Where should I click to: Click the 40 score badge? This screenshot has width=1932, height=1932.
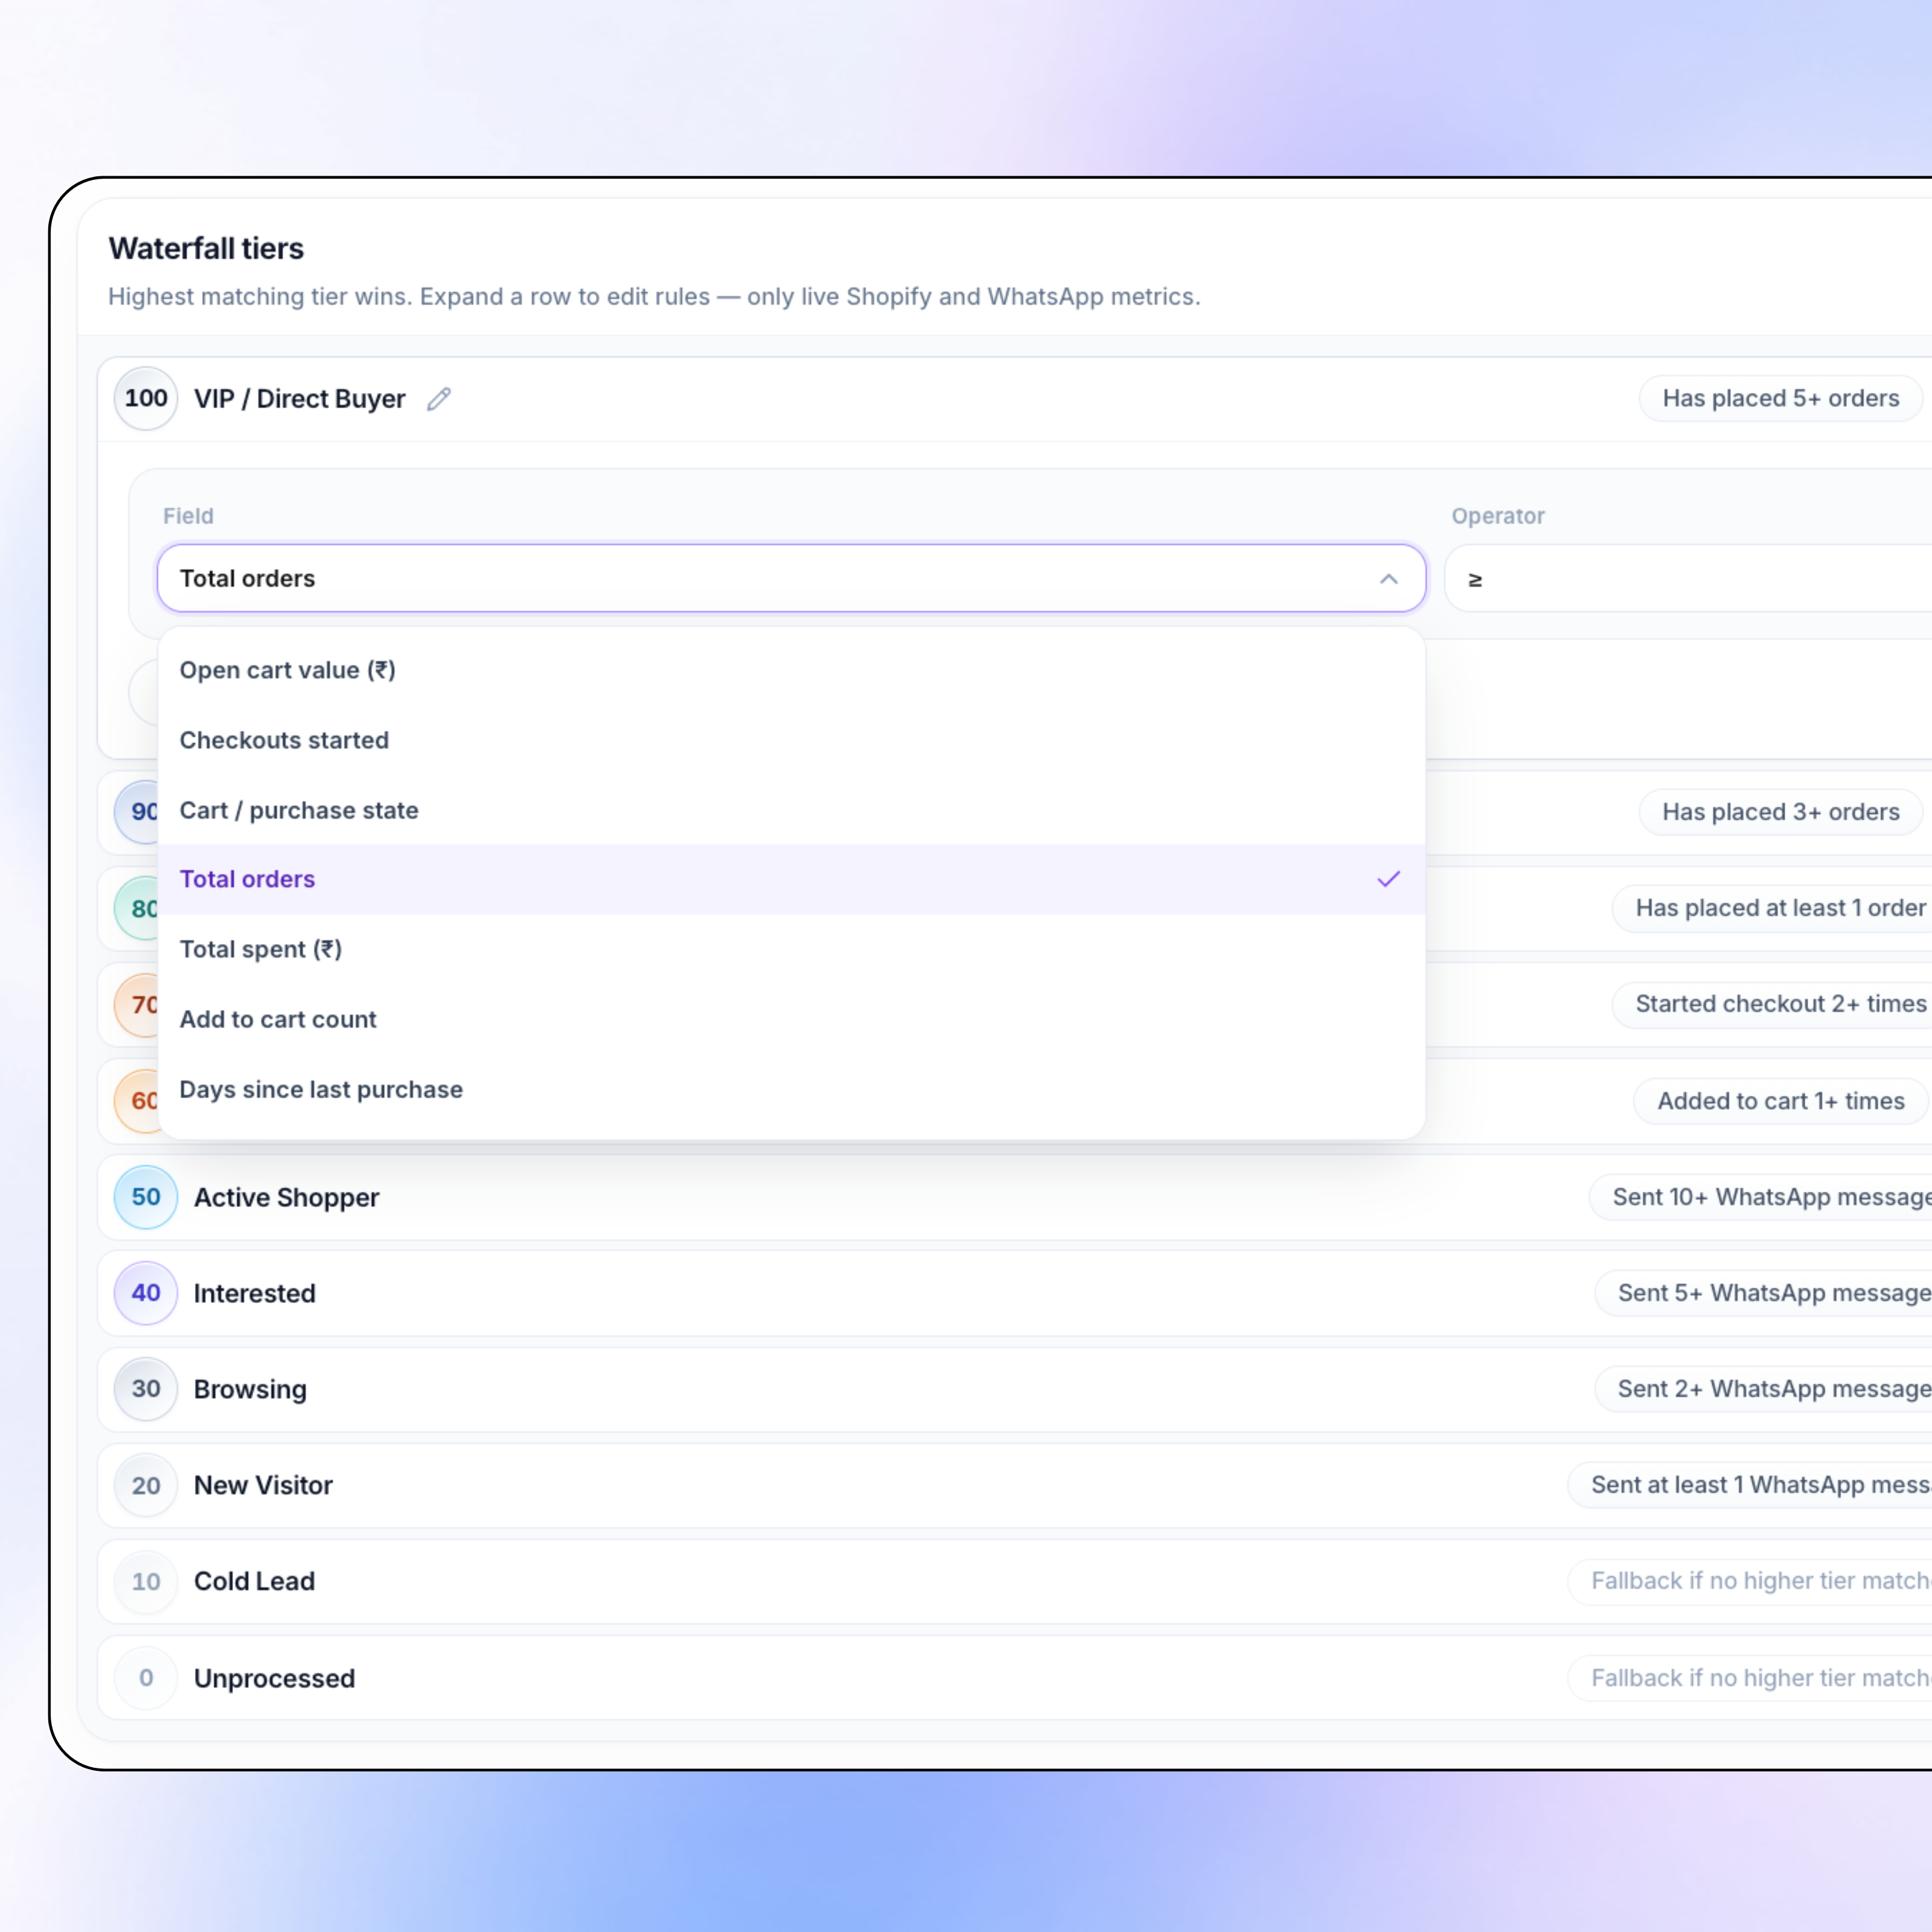146,1293
